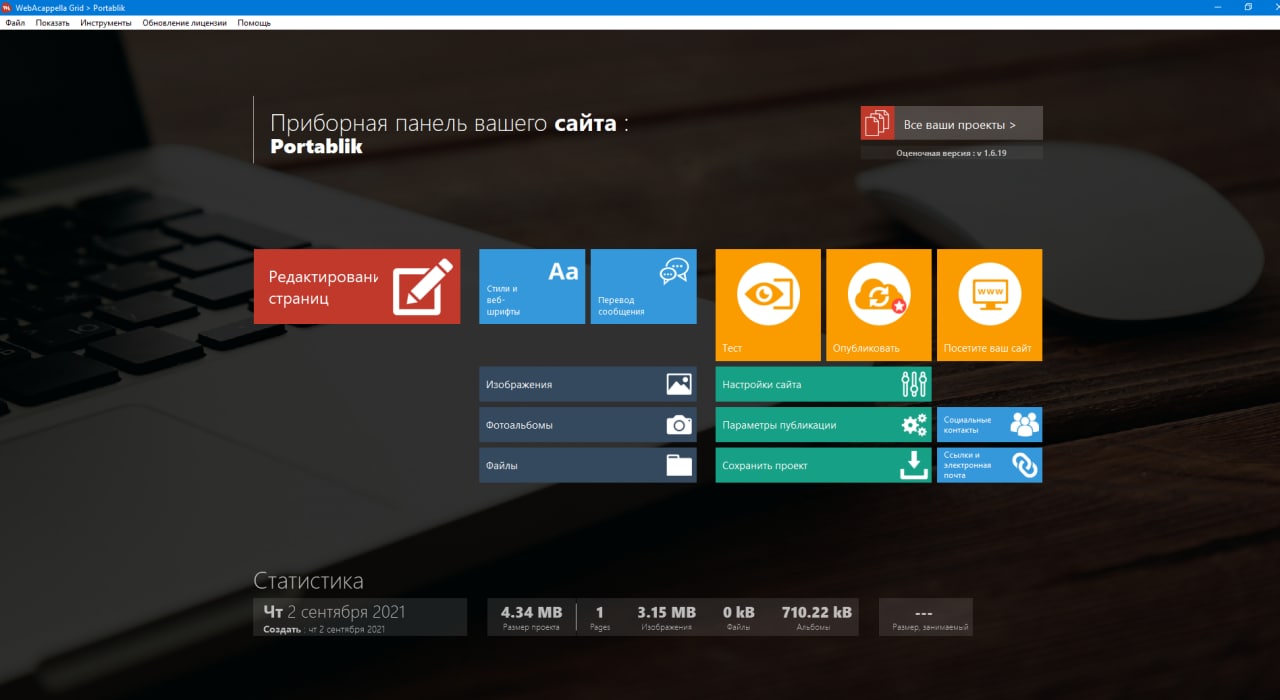The height and width of the screenshot is (700, 1280).
Task: Click the Portablik site name heading
Action: 316,146
